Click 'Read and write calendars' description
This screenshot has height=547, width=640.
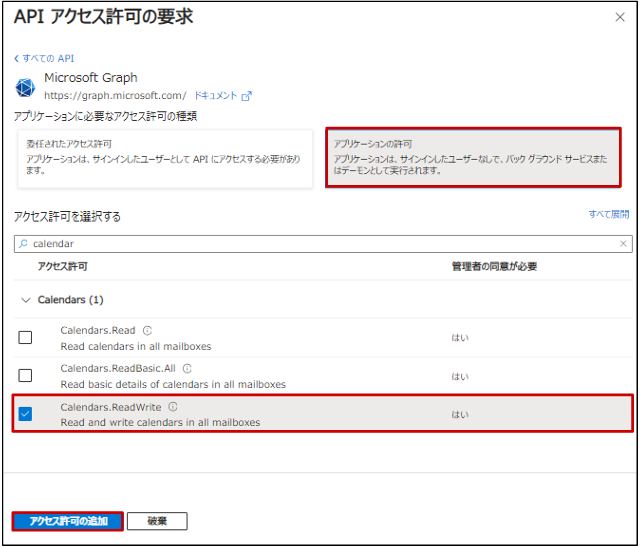tap(160, 422)
